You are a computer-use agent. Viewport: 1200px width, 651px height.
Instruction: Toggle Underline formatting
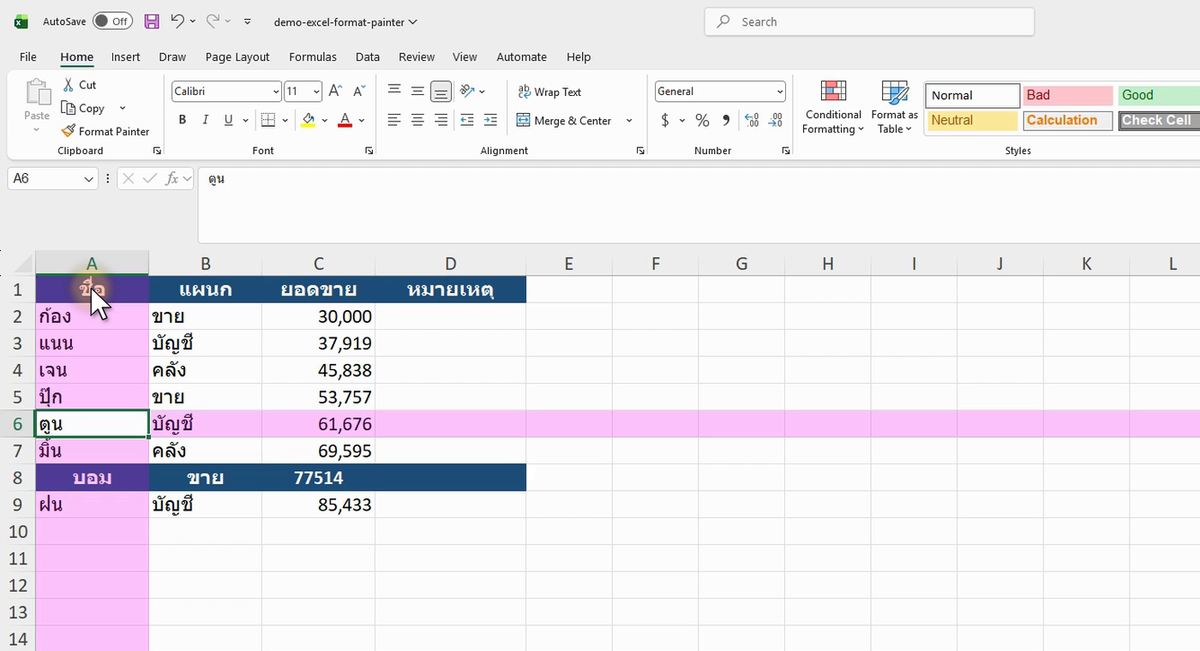click(x=229, y=120)
